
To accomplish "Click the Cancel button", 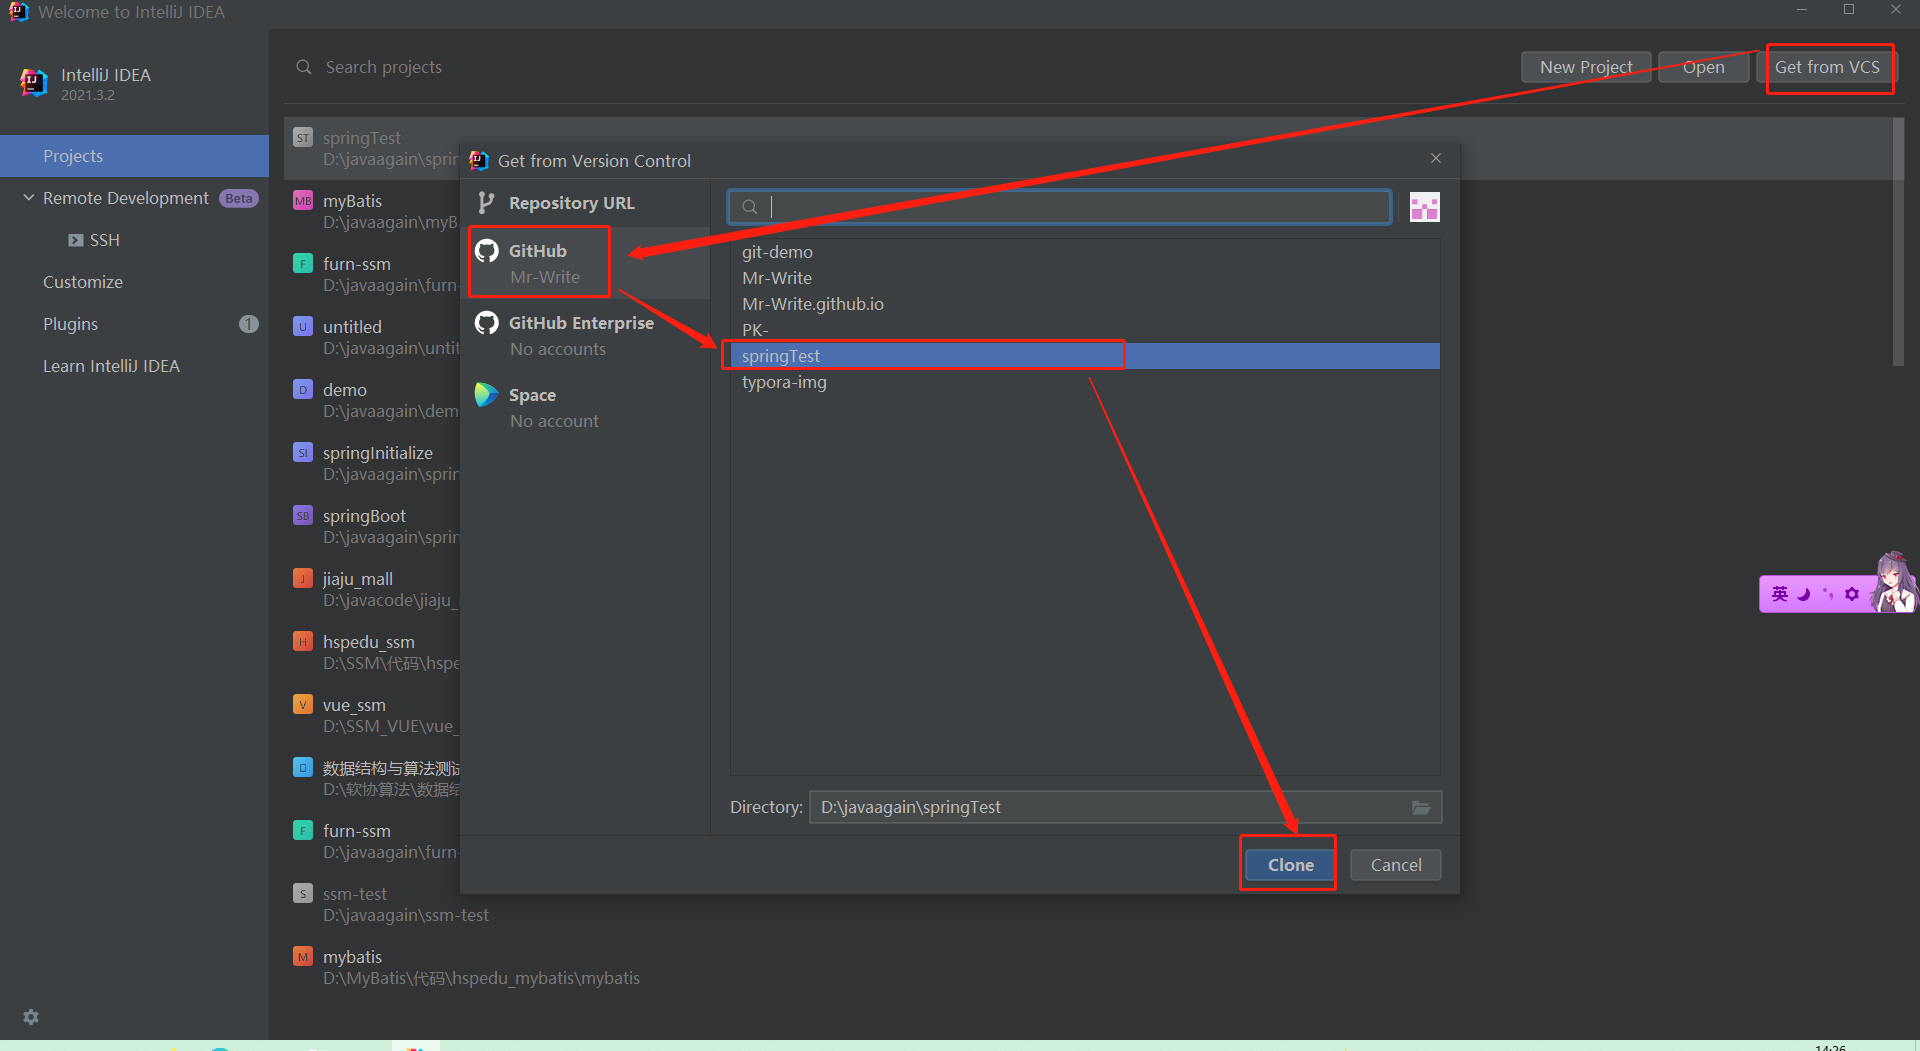I will [x=1395, y=865].
